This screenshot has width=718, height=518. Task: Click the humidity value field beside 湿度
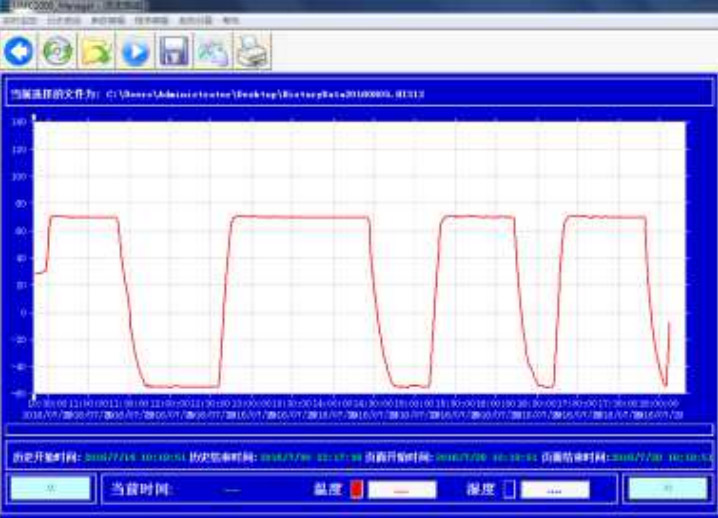click(555, 490)
